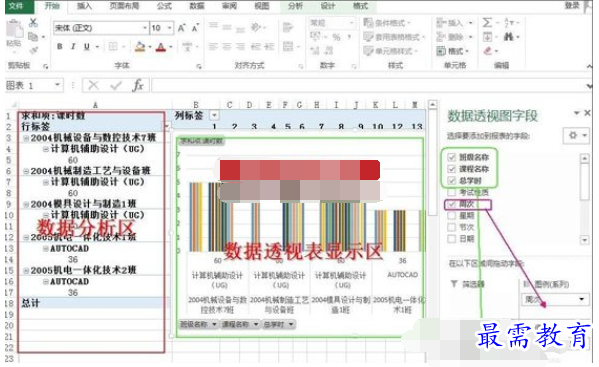The image size is (599, 367).
Task: Click the Wrap Text icon
Action: click(x=287, y=27)
